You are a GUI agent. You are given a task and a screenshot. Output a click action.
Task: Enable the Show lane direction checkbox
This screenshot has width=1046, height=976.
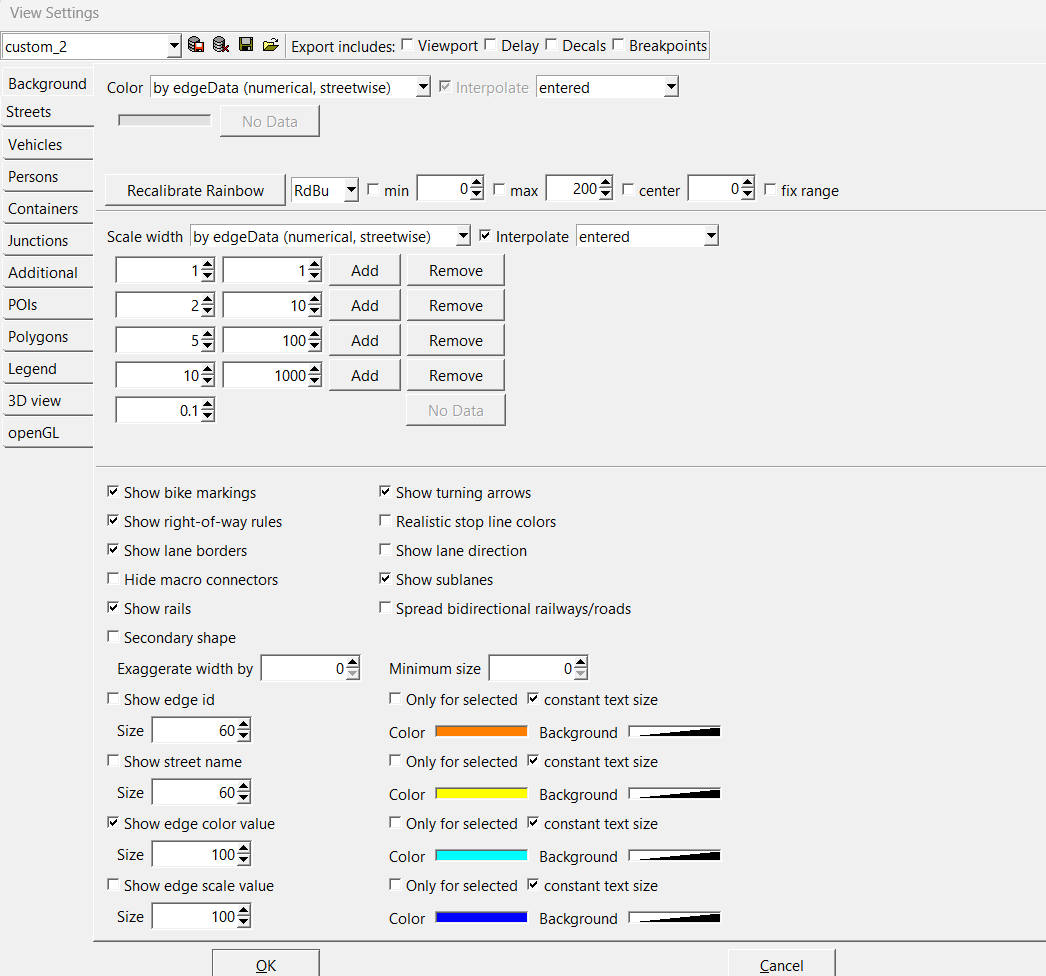click(386, 551)
